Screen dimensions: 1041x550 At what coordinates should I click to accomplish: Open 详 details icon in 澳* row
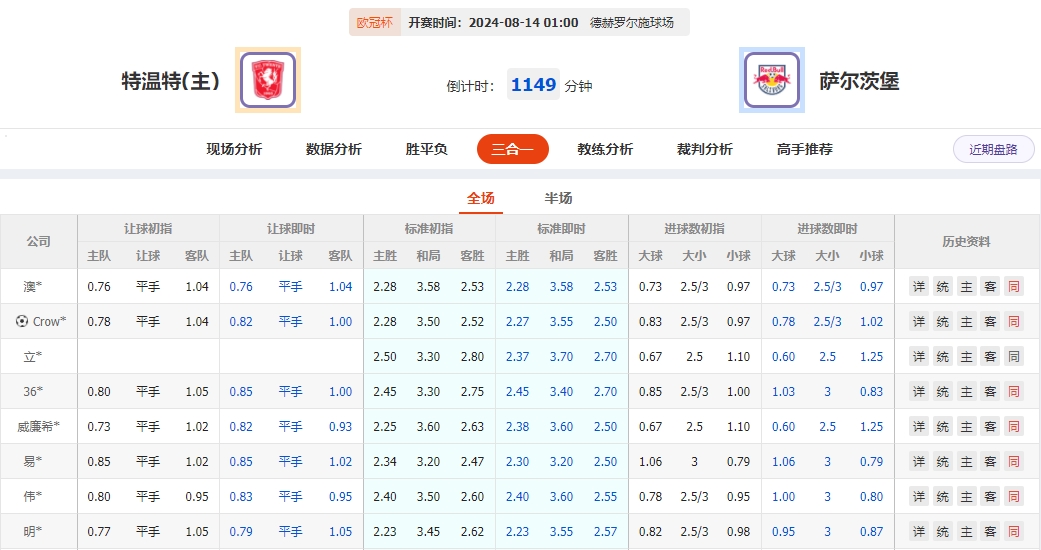919,287
